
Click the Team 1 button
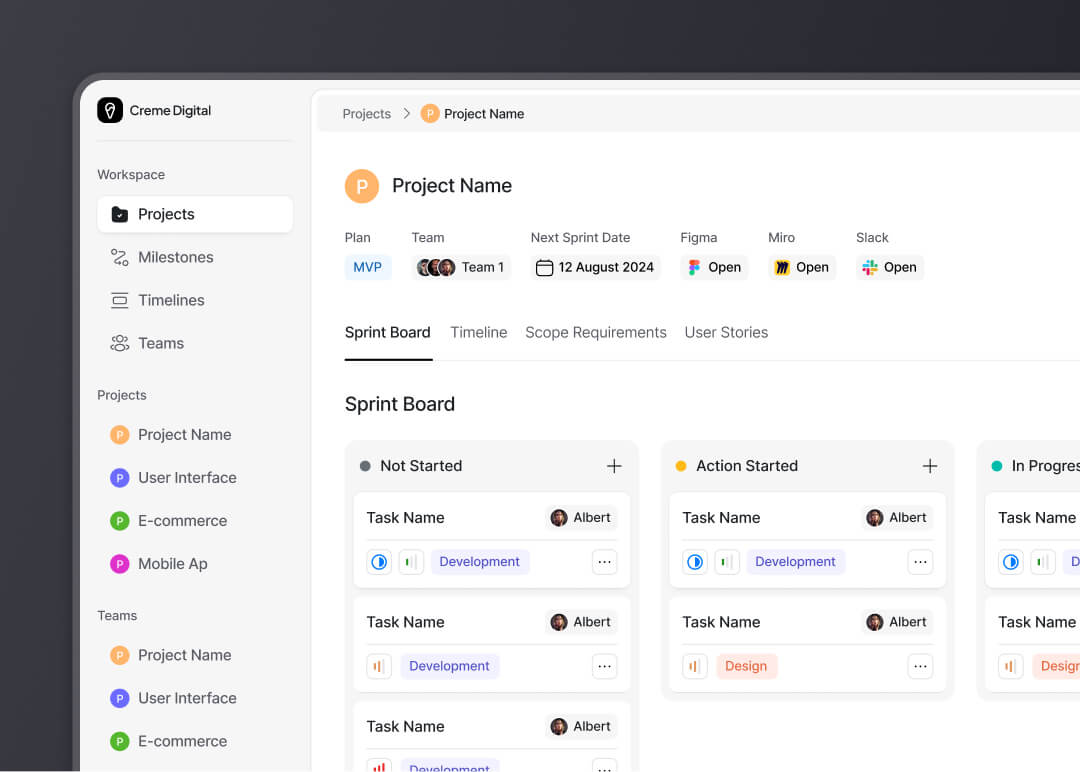click(x=461, y=267)
